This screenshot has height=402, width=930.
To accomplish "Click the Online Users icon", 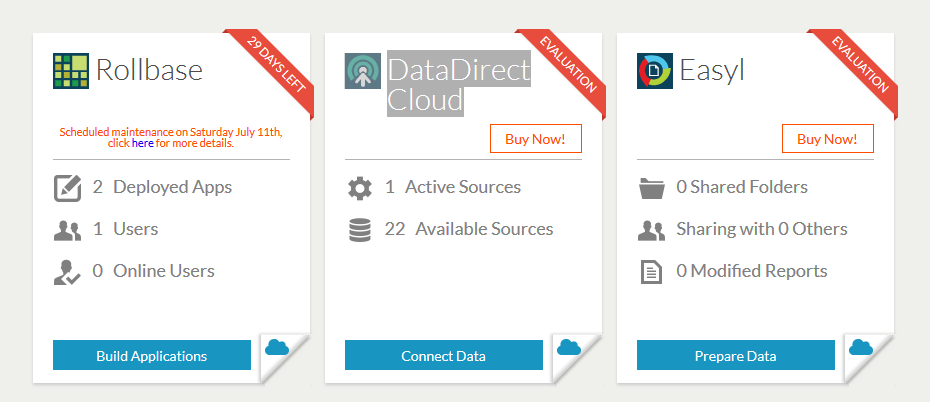I will (67, 271).
